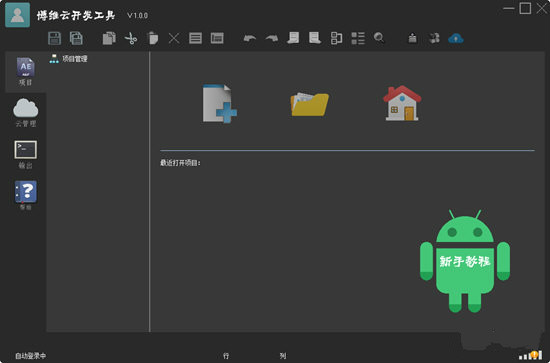The height and width of the screenshot is (363, 550).
Task: Switch to 云管理 cloud panel
Action: [26, 112]
